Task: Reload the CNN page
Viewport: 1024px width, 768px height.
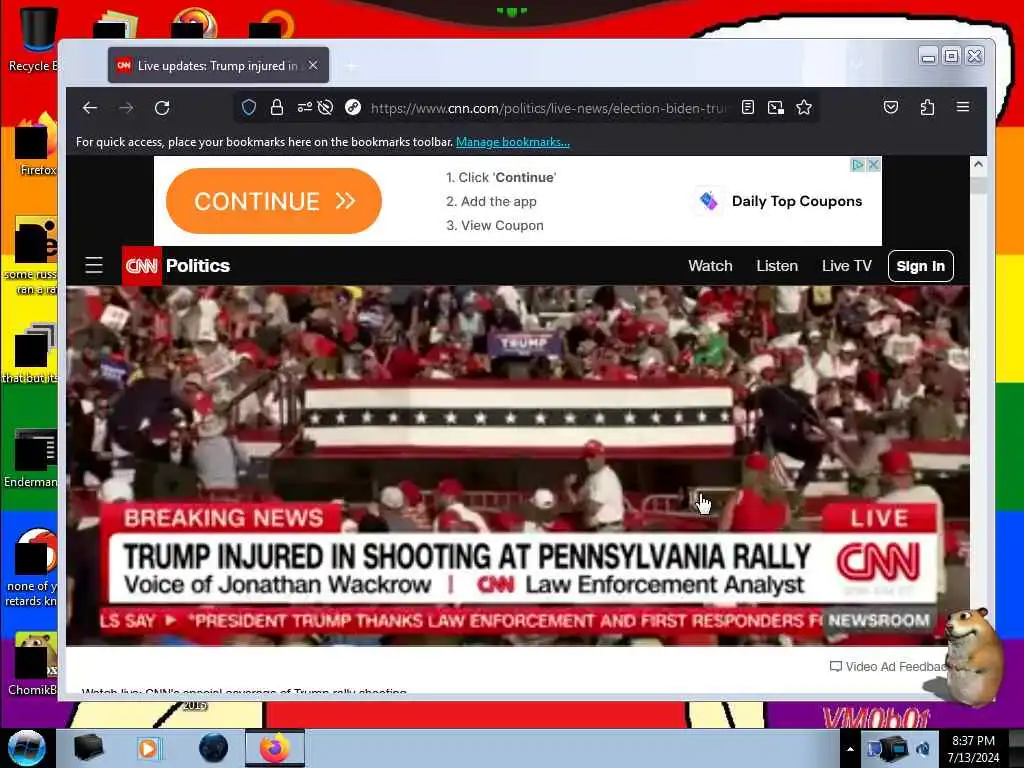Action: point(162,108)
